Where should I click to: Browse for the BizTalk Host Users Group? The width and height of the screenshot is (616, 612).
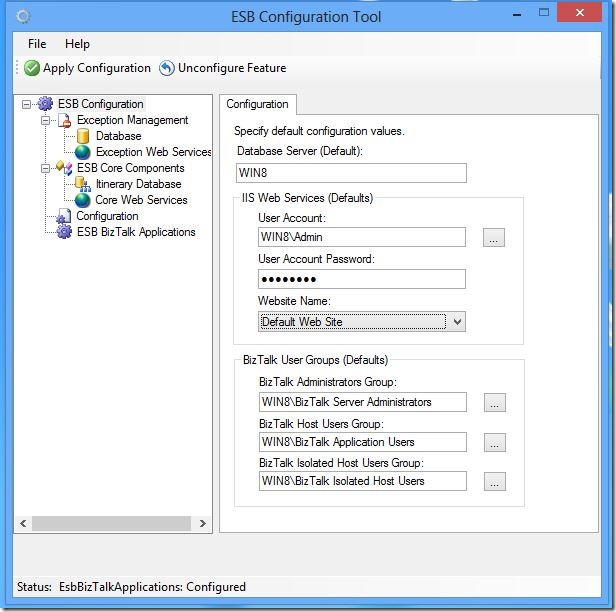point(495,443)
